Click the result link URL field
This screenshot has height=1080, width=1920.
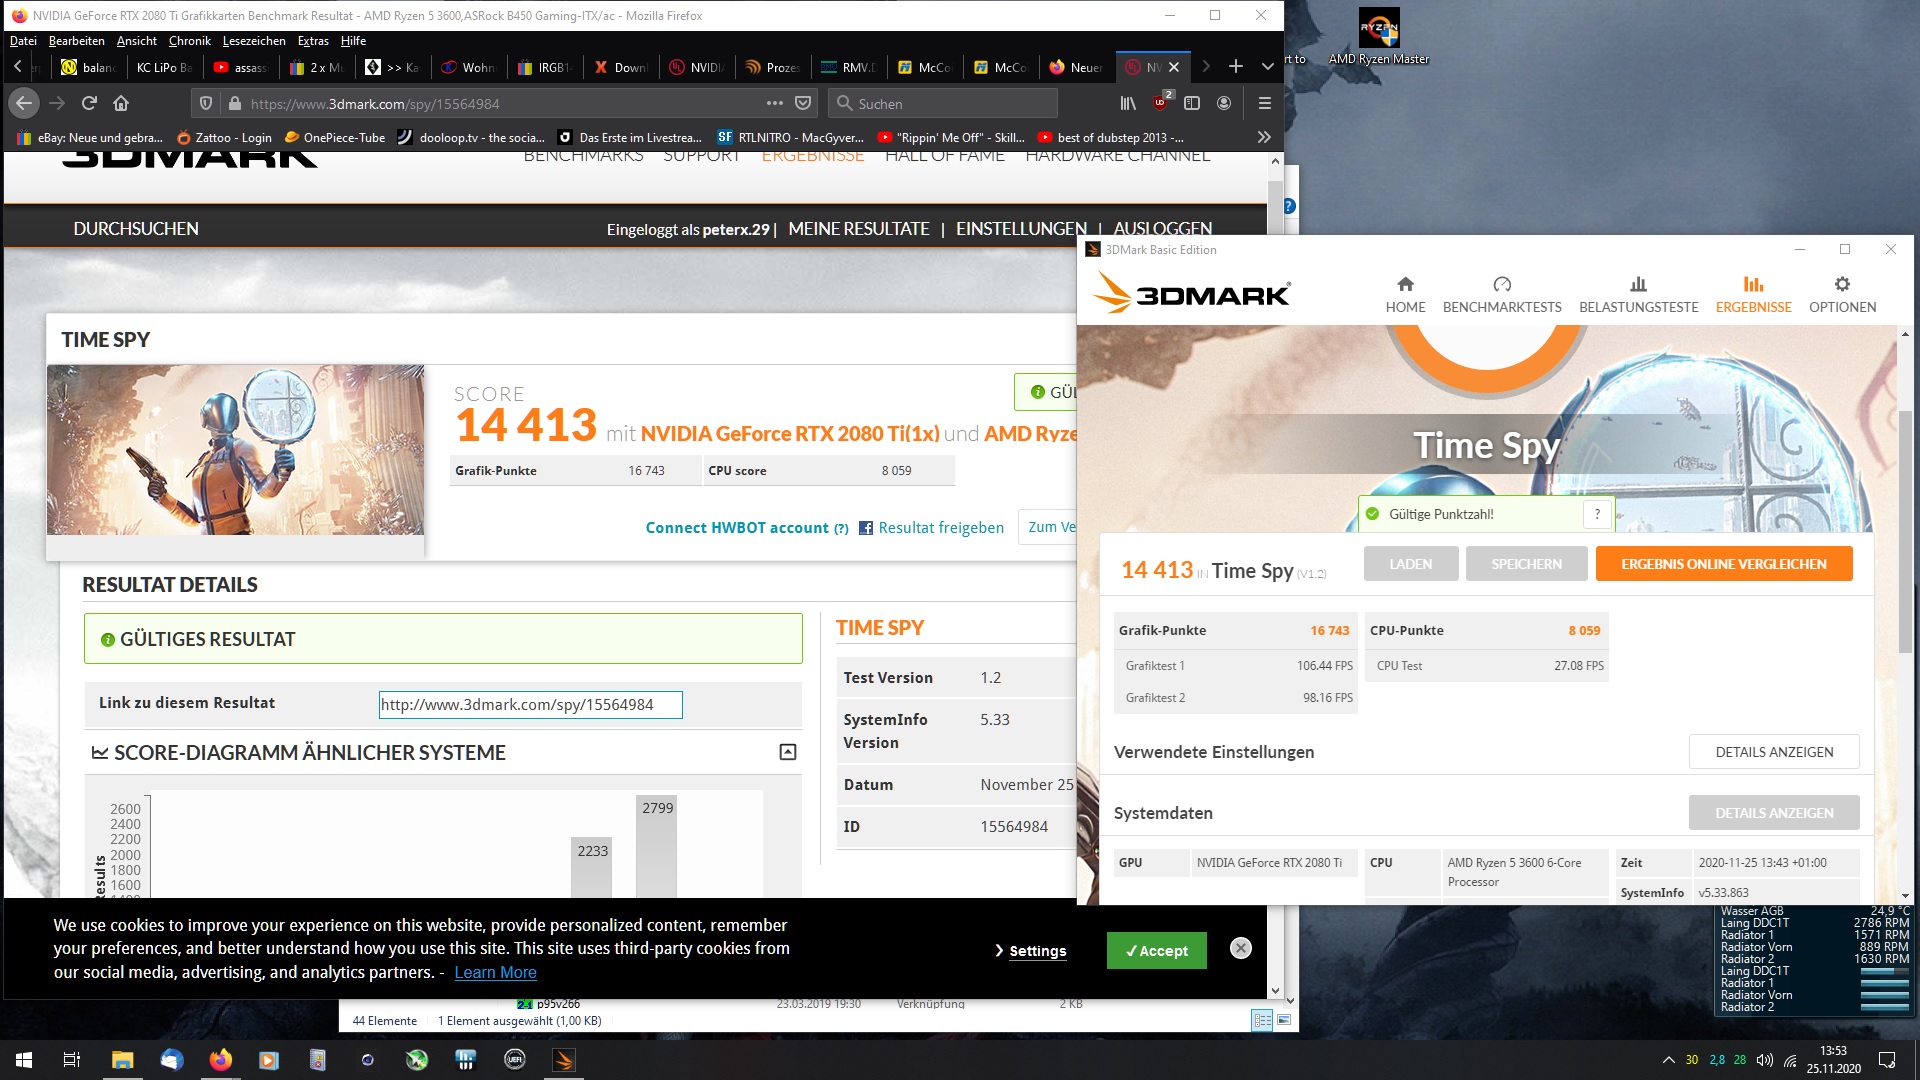[530, 705]
